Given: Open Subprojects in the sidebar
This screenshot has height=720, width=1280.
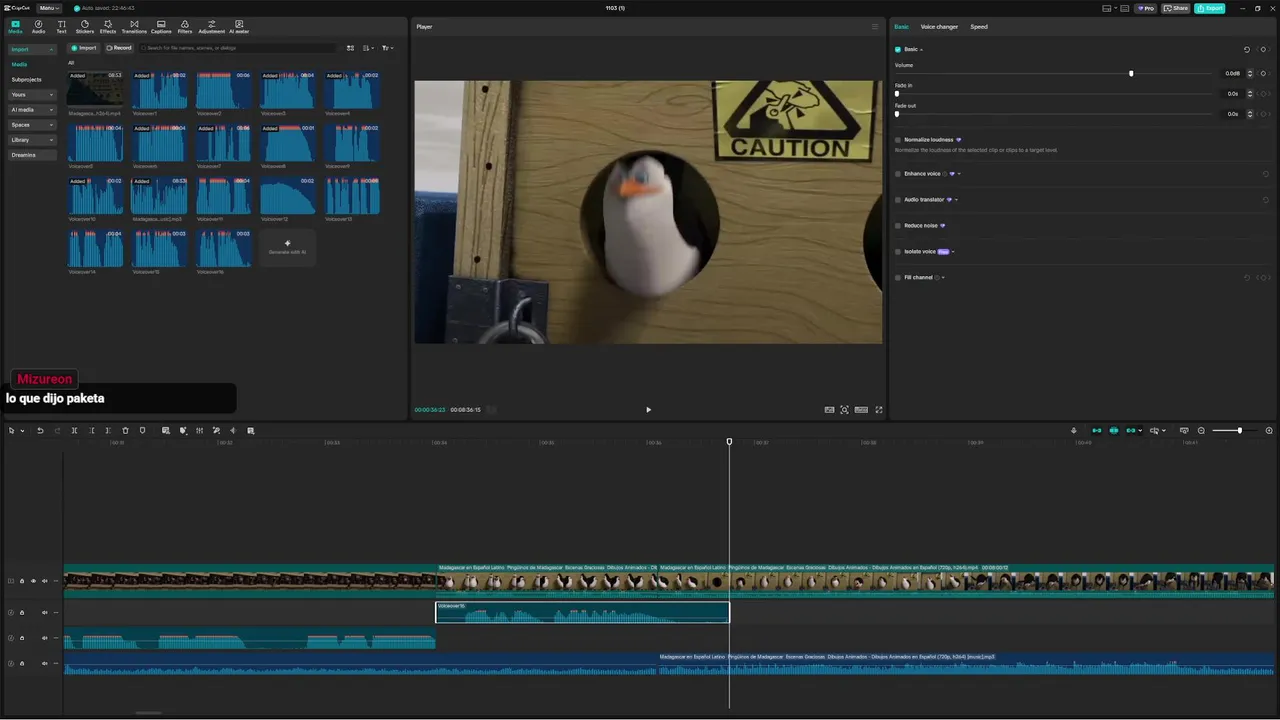Looking at the screenshot, I should pyautogui.click(x=27, y=79).
